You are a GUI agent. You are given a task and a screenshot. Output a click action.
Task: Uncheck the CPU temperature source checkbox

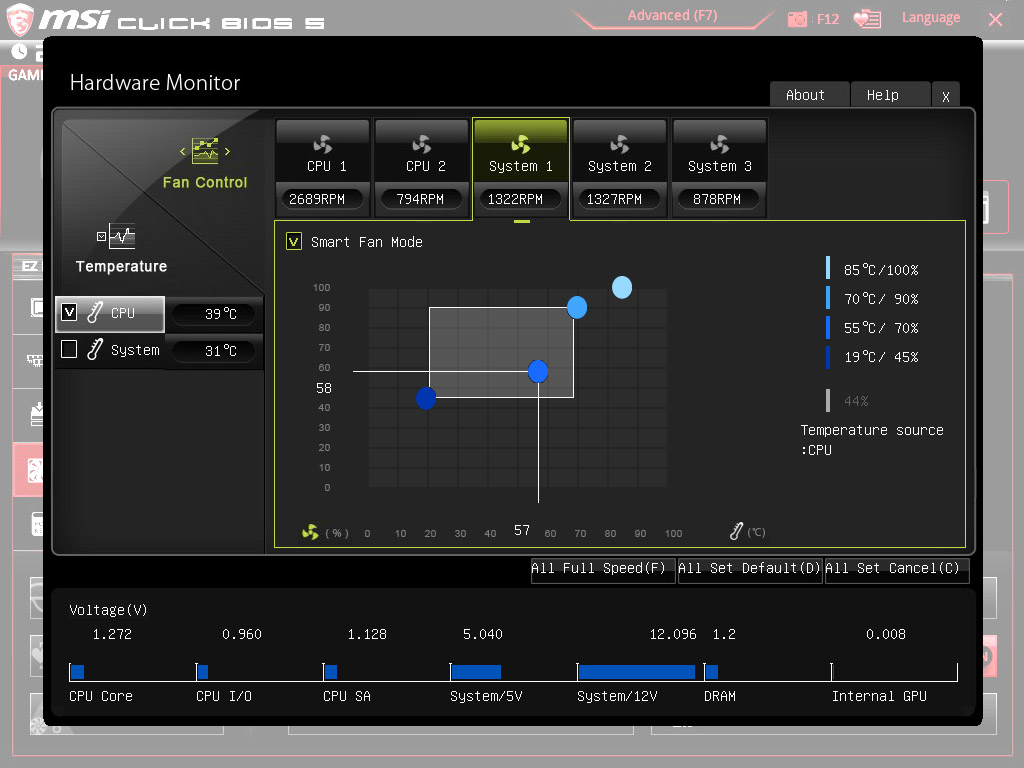pos(69,312)
